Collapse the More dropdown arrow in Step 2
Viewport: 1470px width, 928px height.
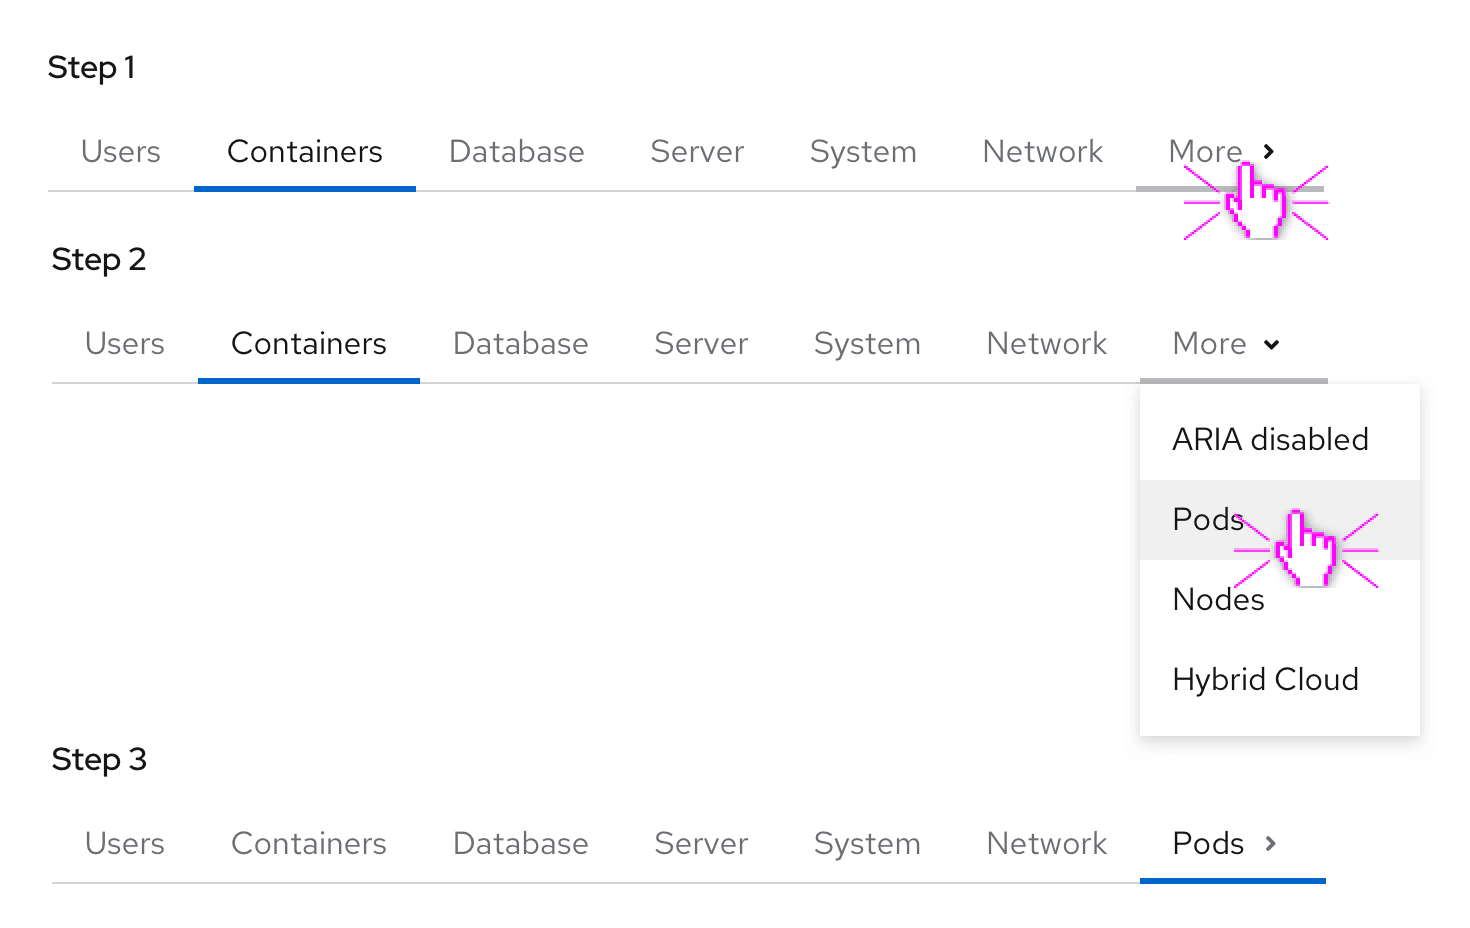(1271, 345)
